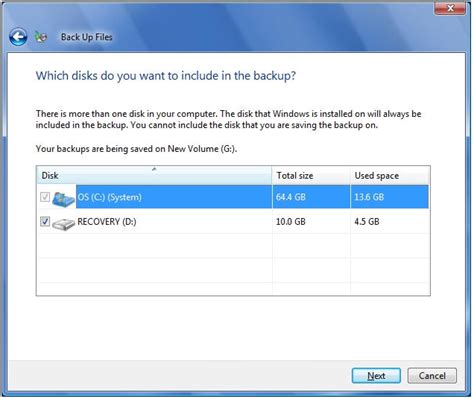
Task: Click the Back Up Files wizard icon
Action: point(41,37)
